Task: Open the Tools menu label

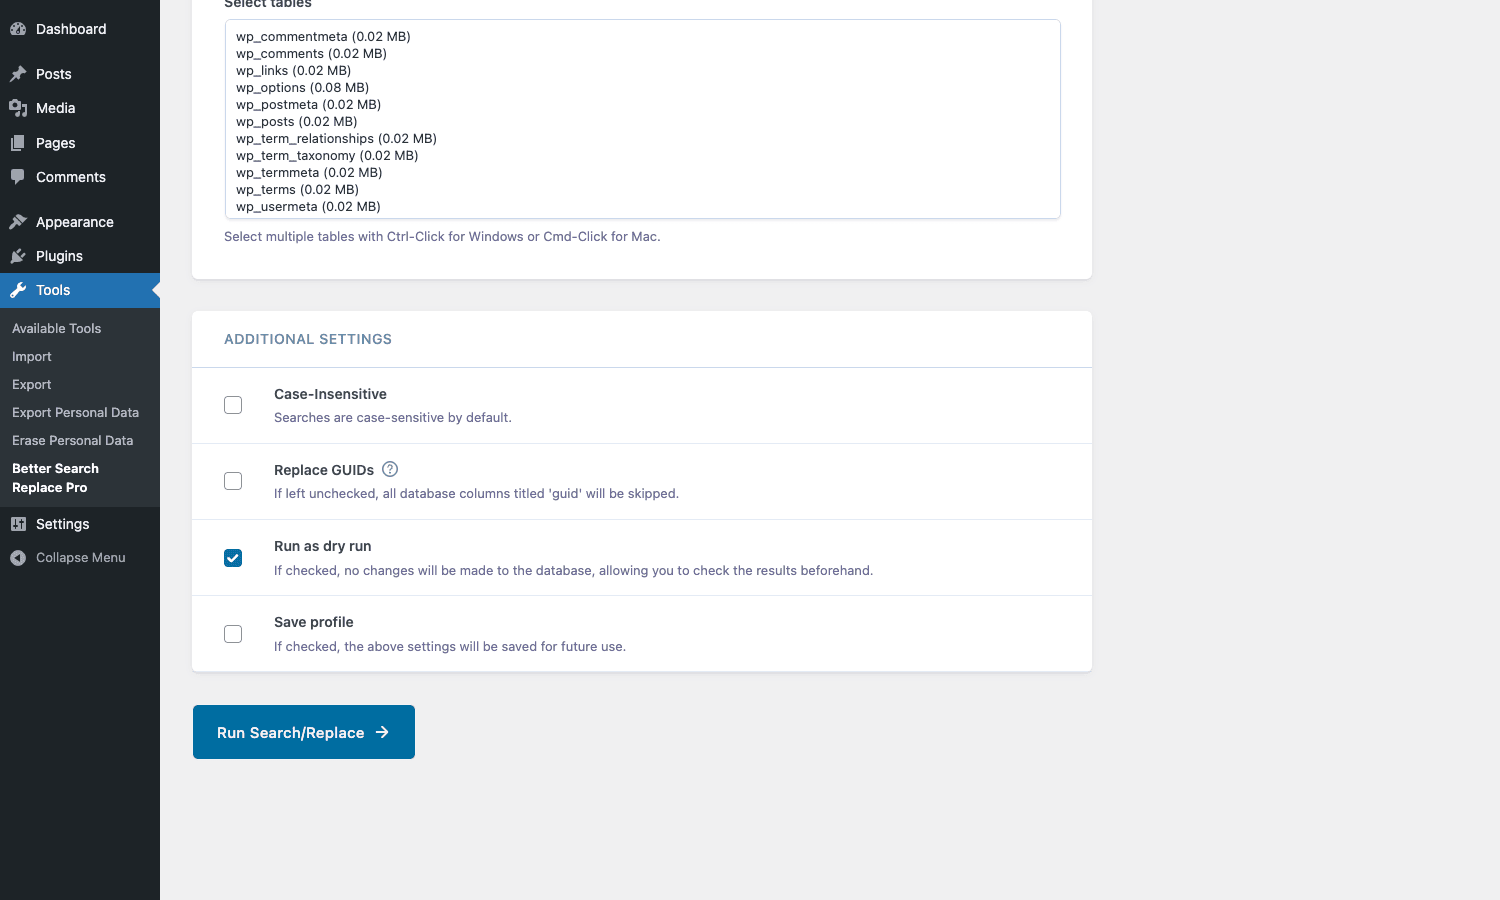Action: tap(53, 290)
